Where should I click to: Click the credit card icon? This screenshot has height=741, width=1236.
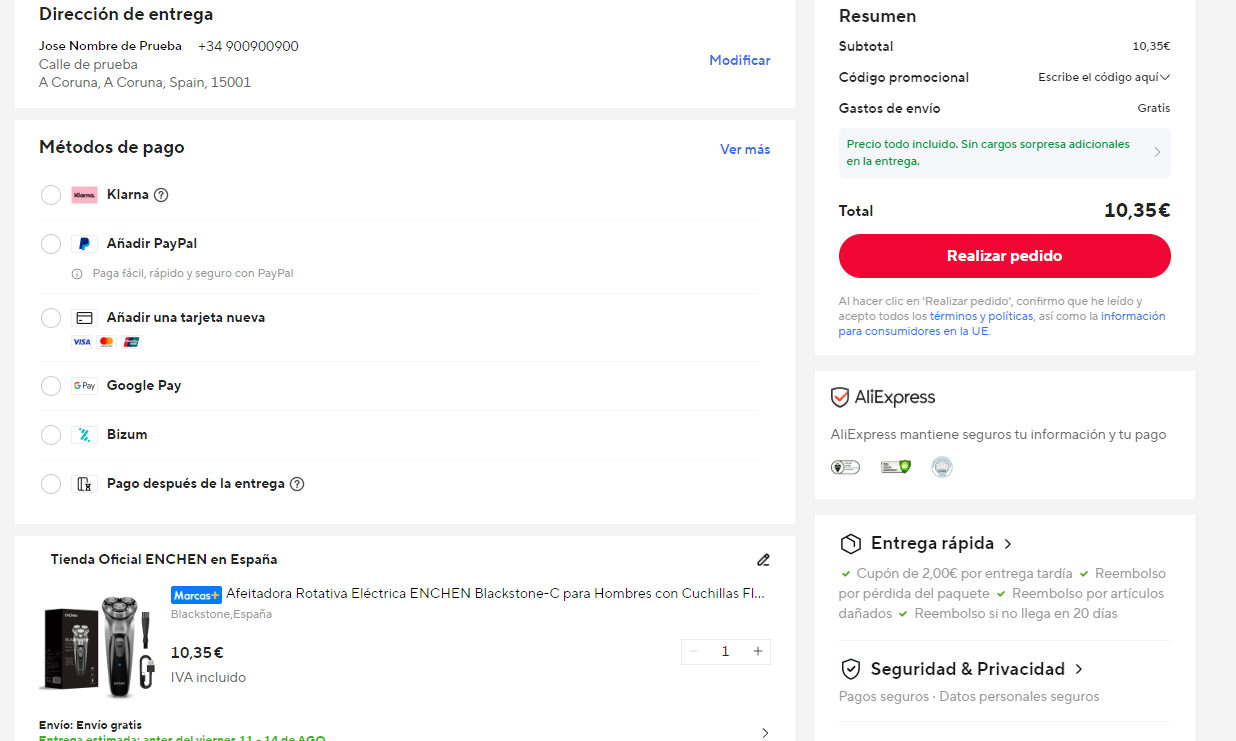click(84, 318)
